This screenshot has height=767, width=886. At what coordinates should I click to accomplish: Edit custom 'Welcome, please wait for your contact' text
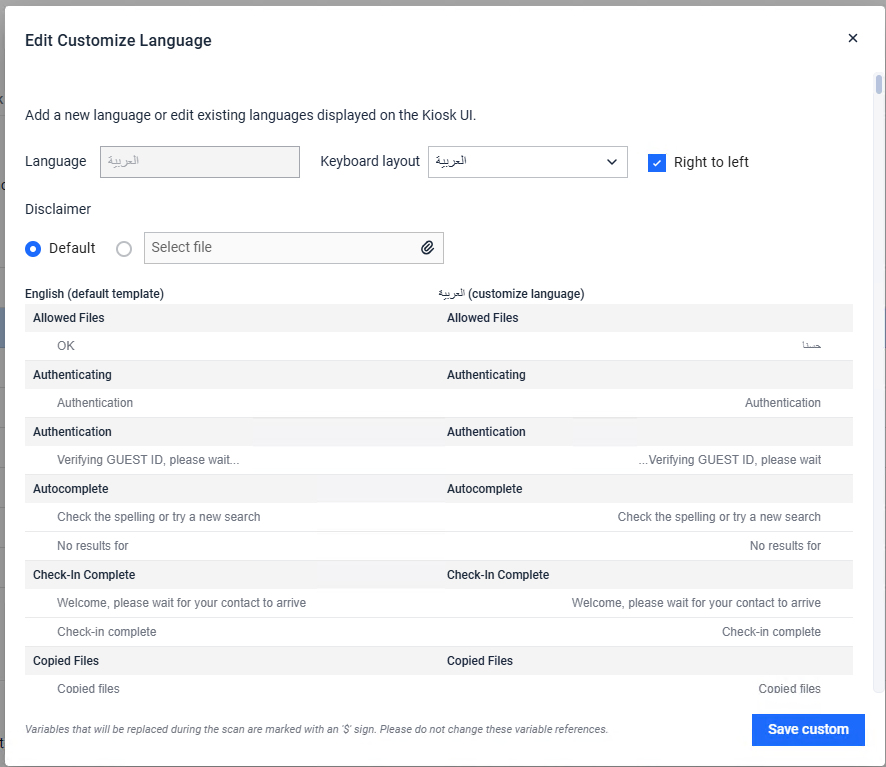pyautogui.click(x=648, y=603)
